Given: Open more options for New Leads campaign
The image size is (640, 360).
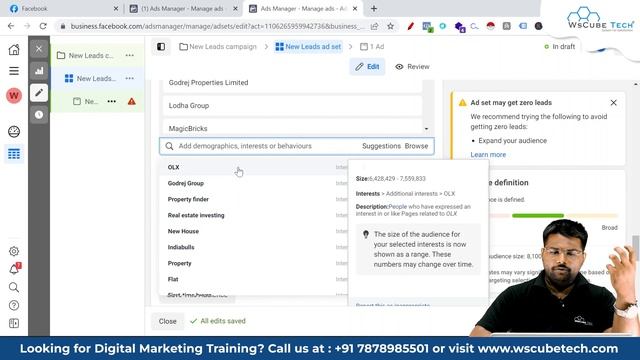Looking at the screenshot, I should coord(129,55).
